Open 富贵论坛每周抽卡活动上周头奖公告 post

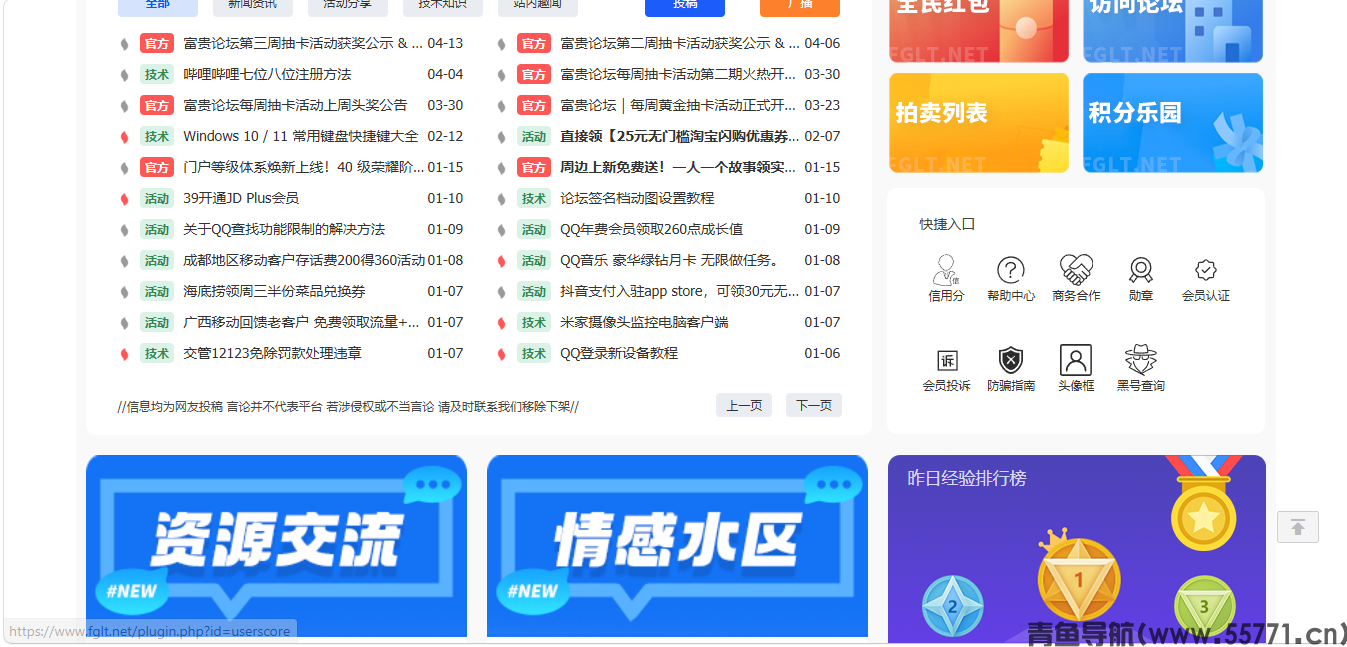(295, 105)
